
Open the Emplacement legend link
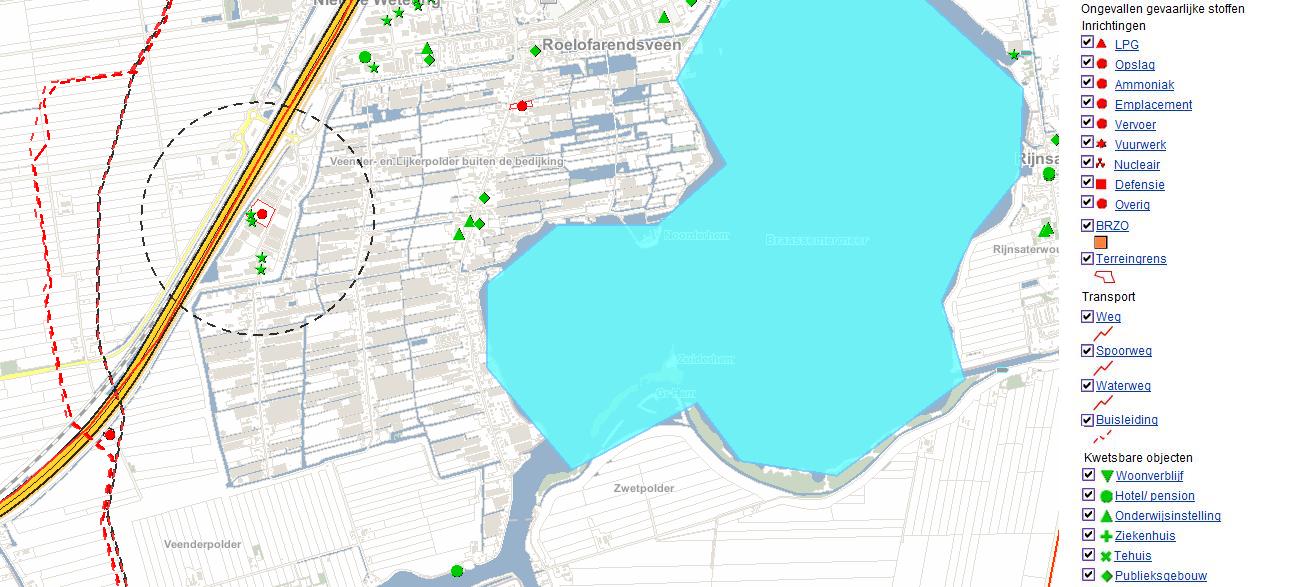tap(1153, 105)
